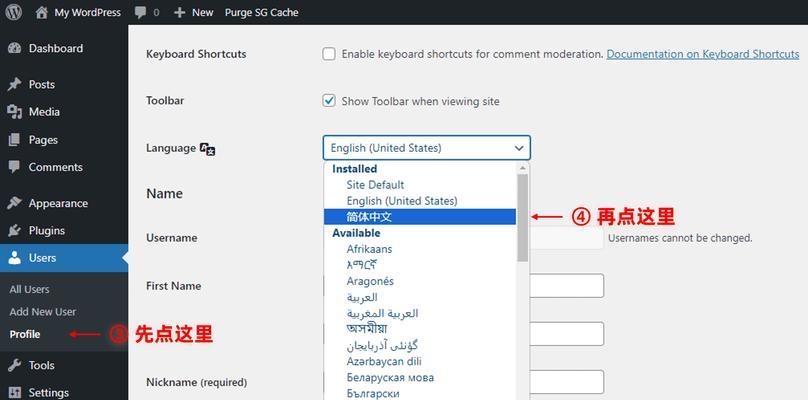
Task: Click the Pages icon in sidebar
Action: 14,140
